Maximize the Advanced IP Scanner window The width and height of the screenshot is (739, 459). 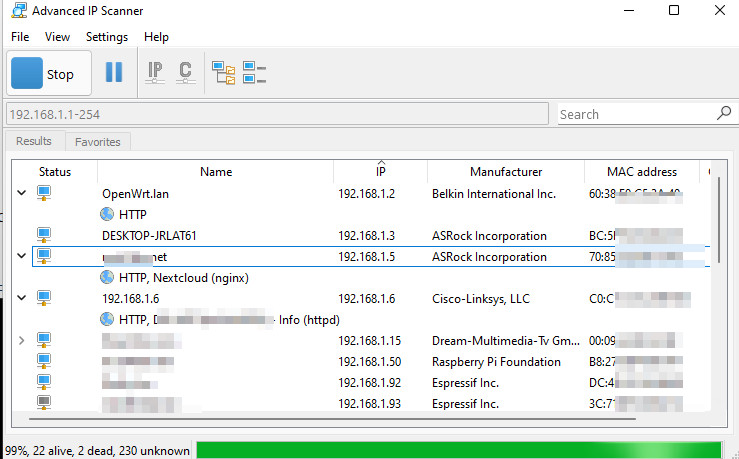click(674, 10)
